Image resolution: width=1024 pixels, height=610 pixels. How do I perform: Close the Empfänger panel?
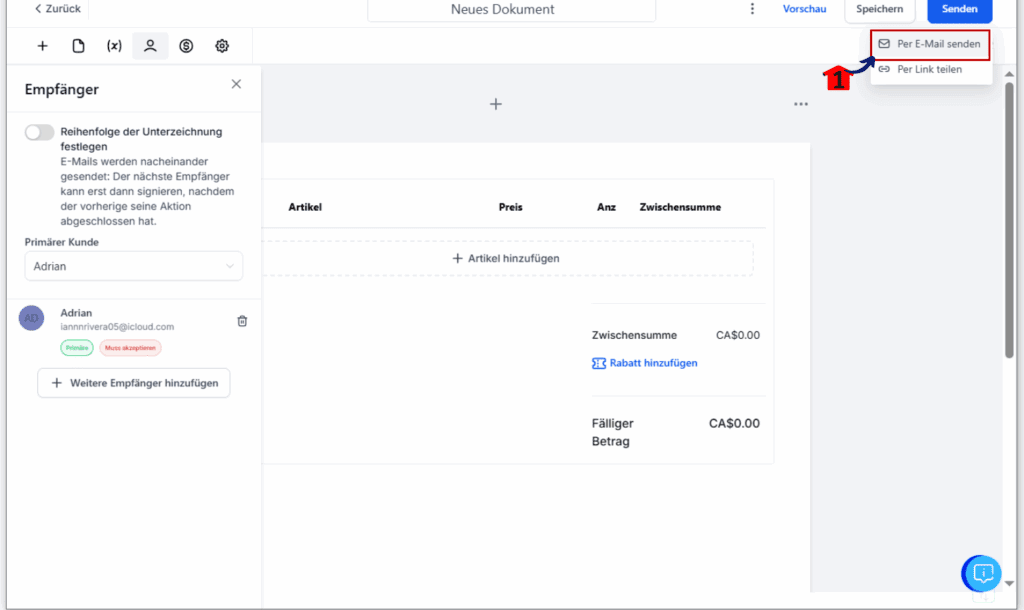coord(236,84)
